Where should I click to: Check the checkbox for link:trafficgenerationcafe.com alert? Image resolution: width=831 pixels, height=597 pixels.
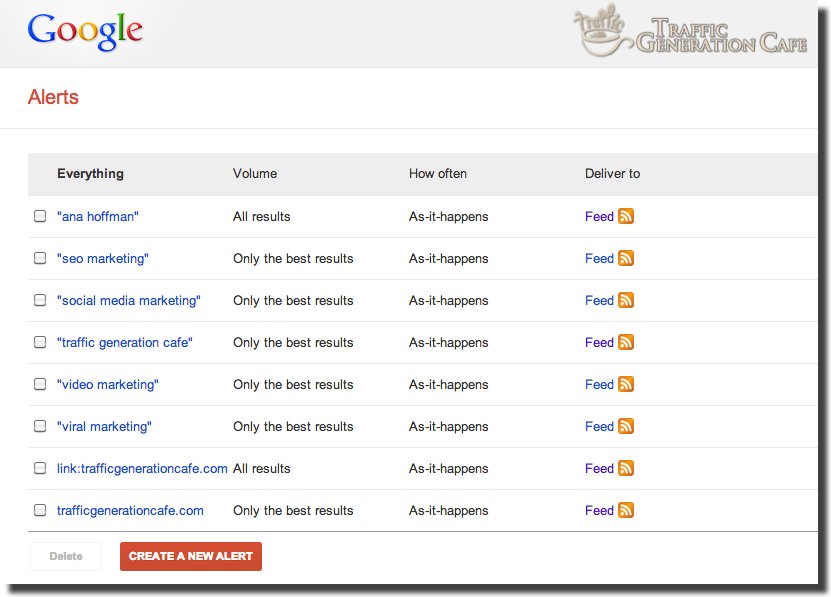pos(40,468)
